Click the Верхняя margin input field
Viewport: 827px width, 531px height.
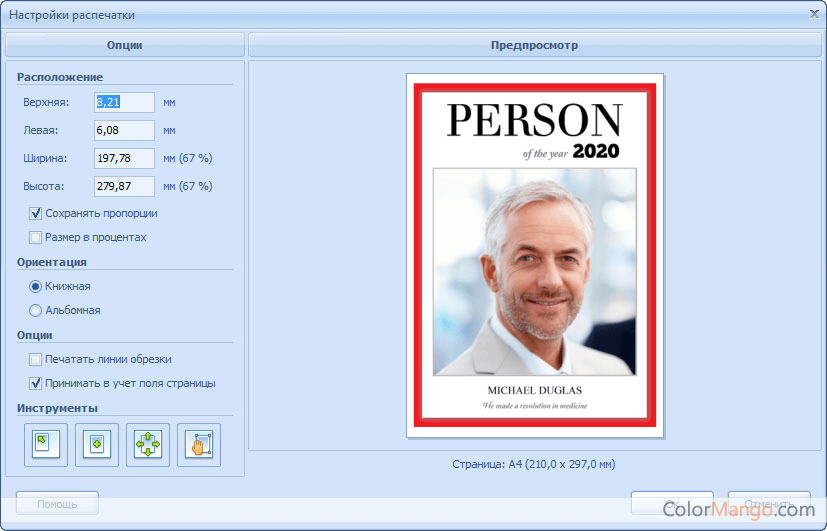pyautogui.click(x=124, y=102)
